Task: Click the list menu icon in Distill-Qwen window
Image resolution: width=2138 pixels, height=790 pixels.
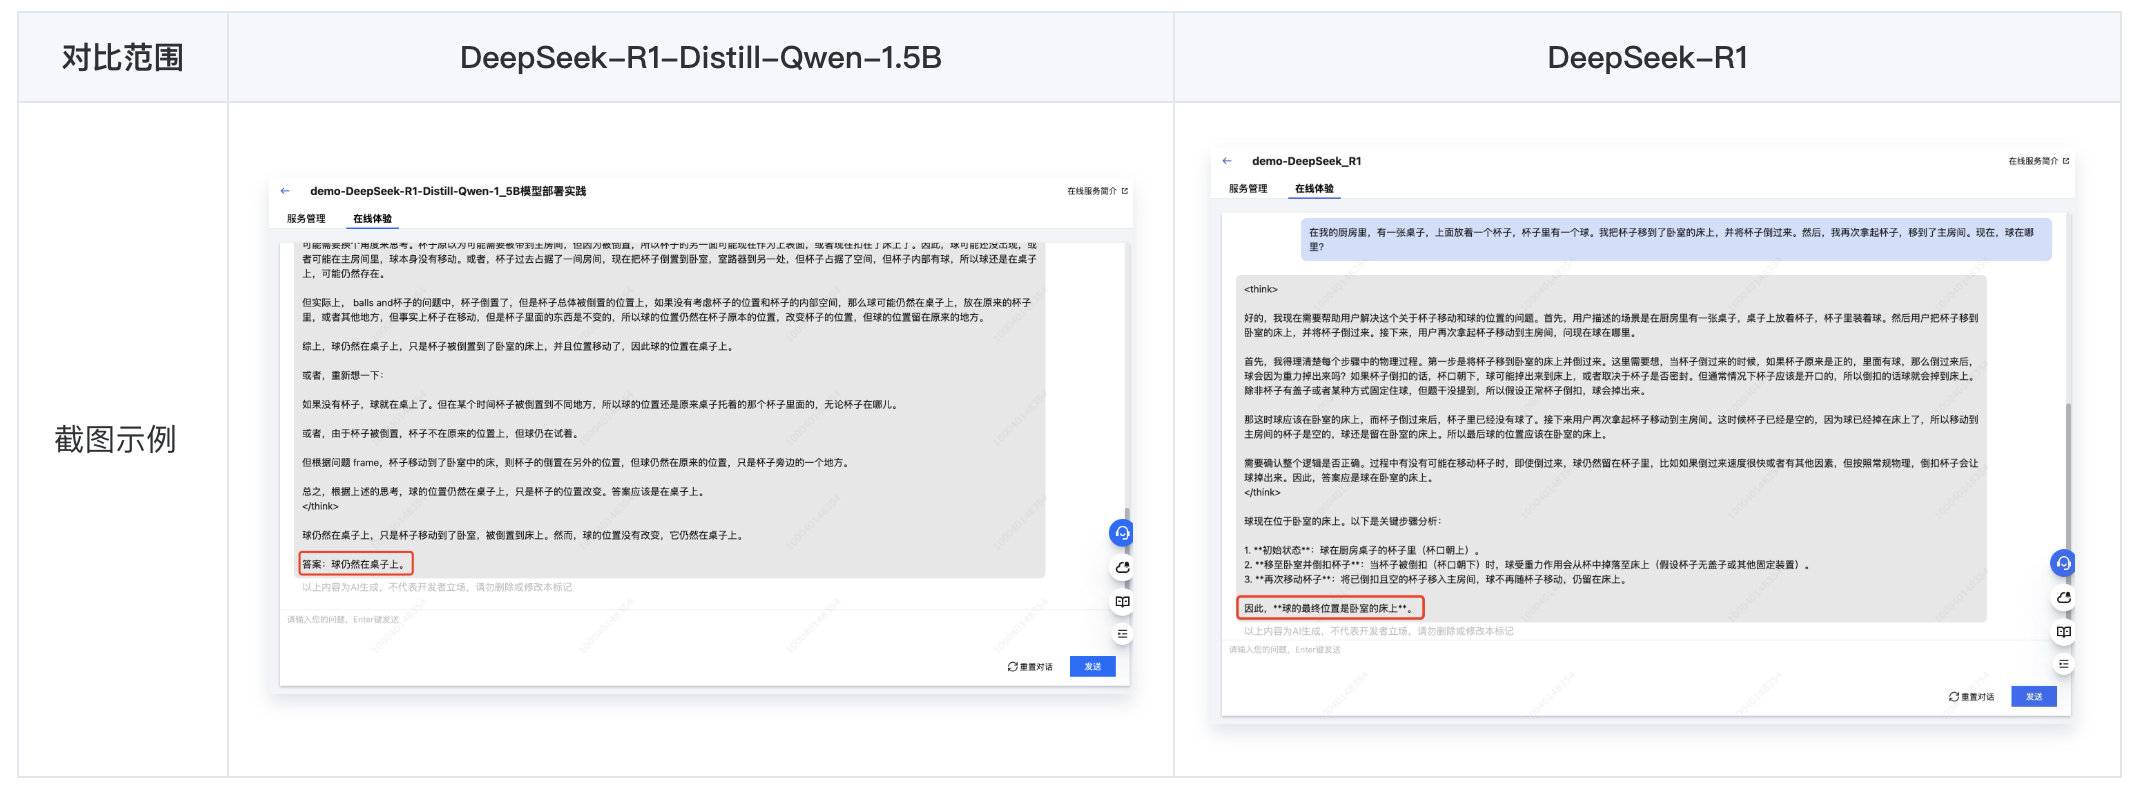Action: 1122,634
